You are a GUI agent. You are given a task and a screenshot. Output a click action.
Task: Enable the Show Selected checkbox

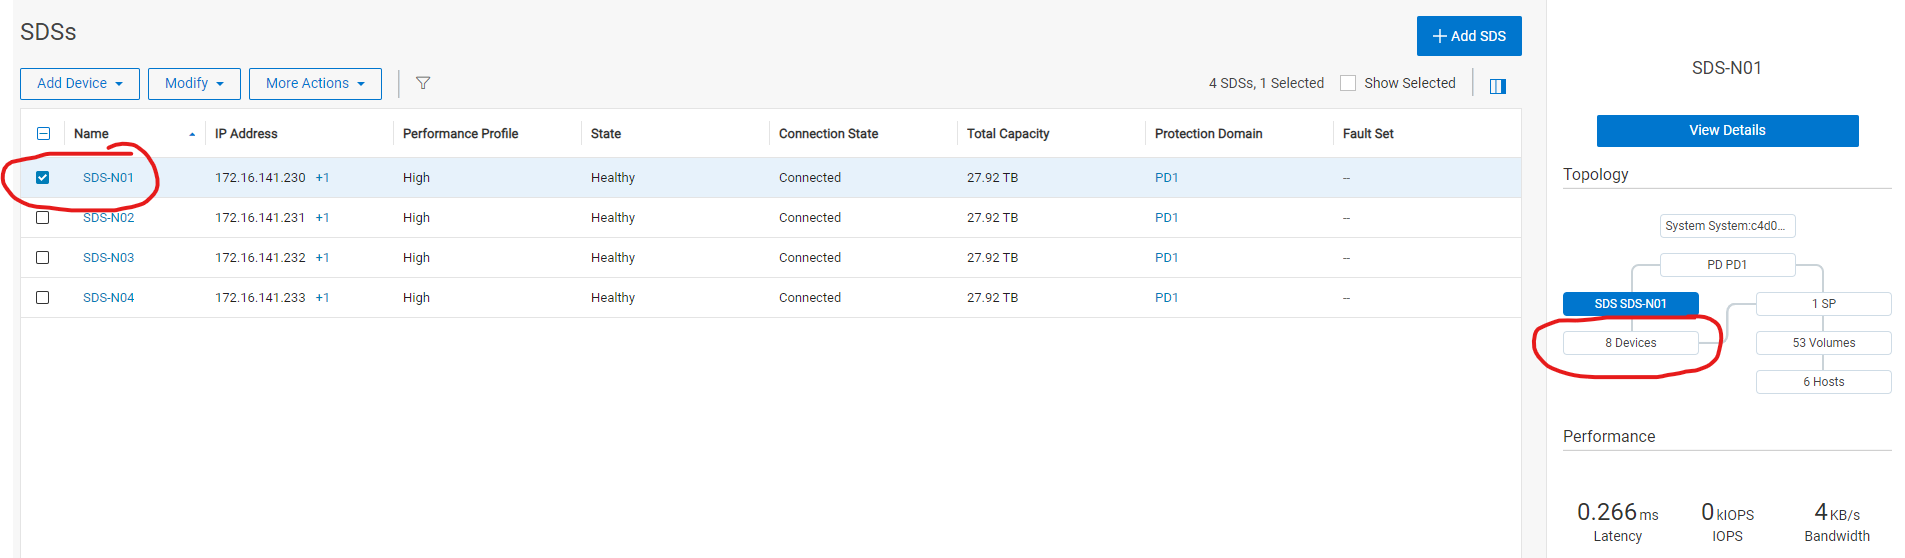point(1348,83)
